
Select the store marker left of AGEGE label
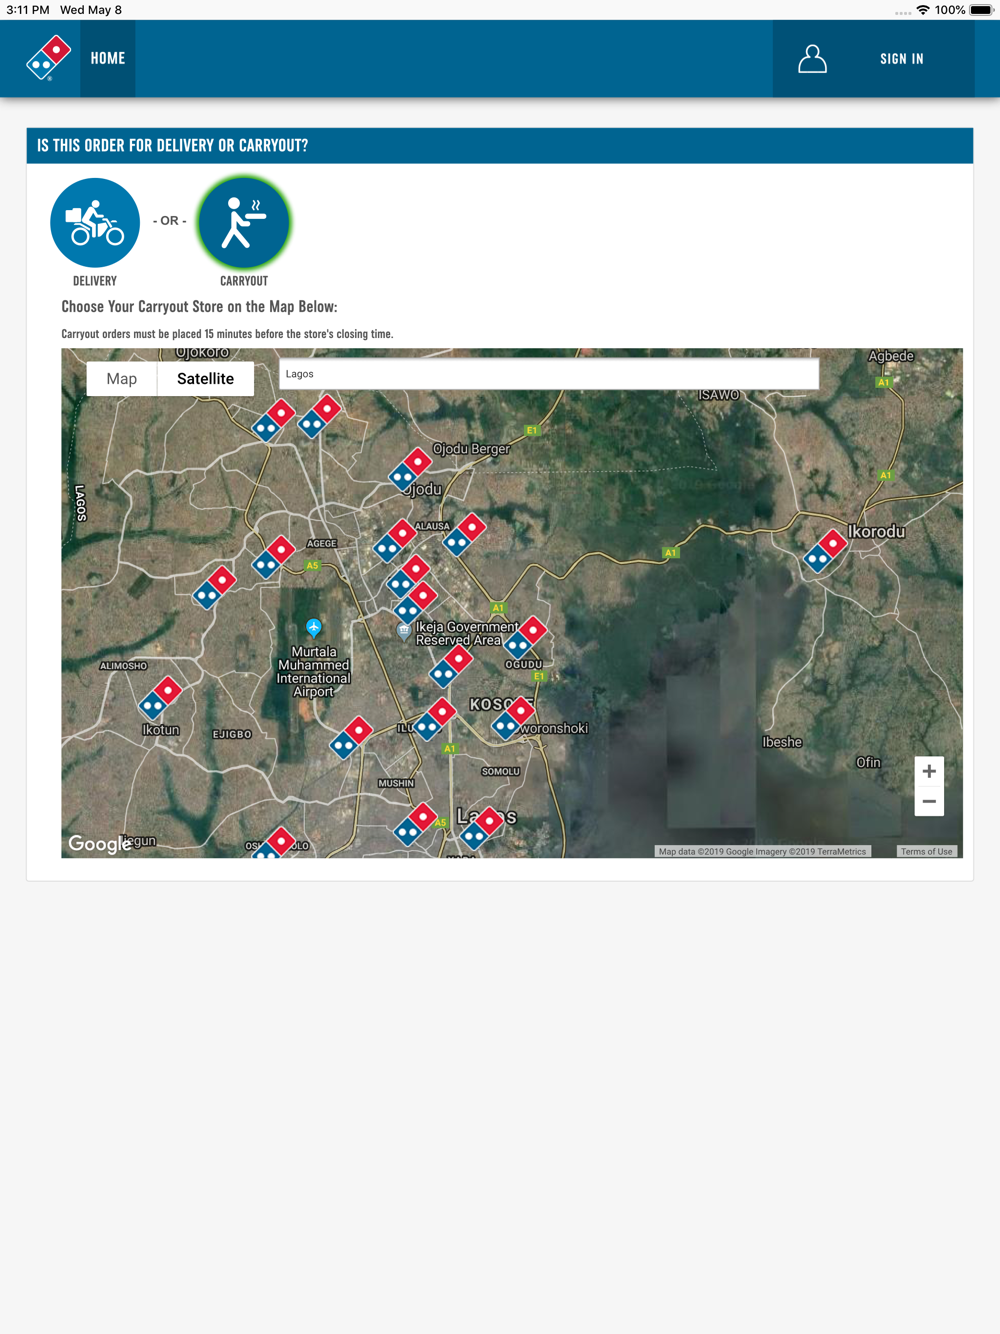click(273, 558)
